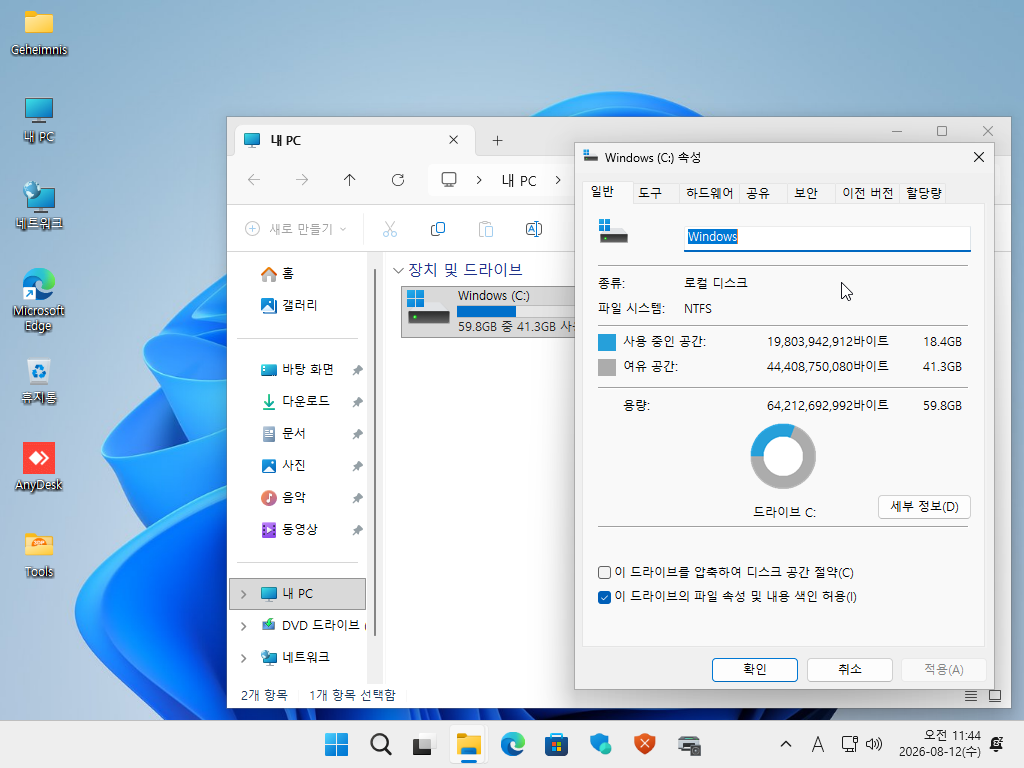This screenshot has height=768, width=1024.
Task: Switch to the 이전 버전 tab
Action: tap(867, 193)
